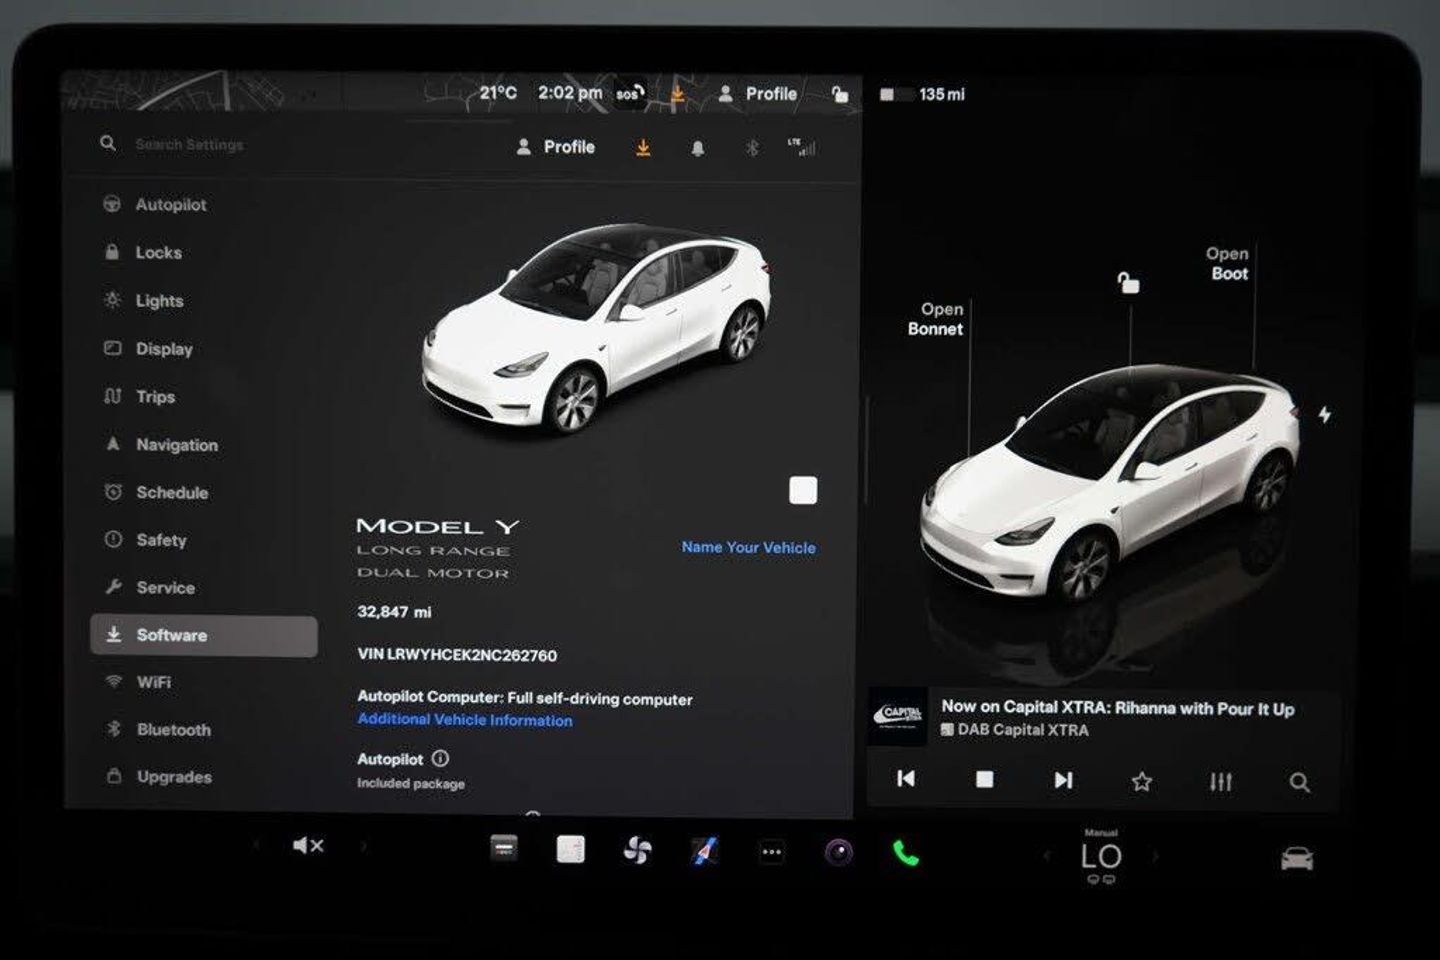Open Display settings
1440x960 pixels.
point(148,348)
